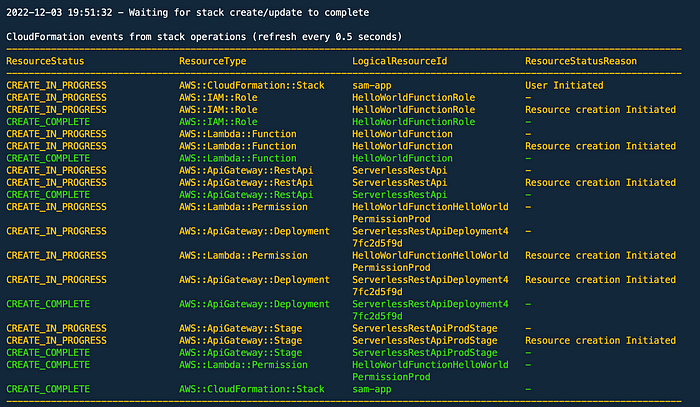Click the green HelloWorldFunctionRole logical ID
Image resolution: width=700 pixels, height=407 pixels.
point(413,122)
